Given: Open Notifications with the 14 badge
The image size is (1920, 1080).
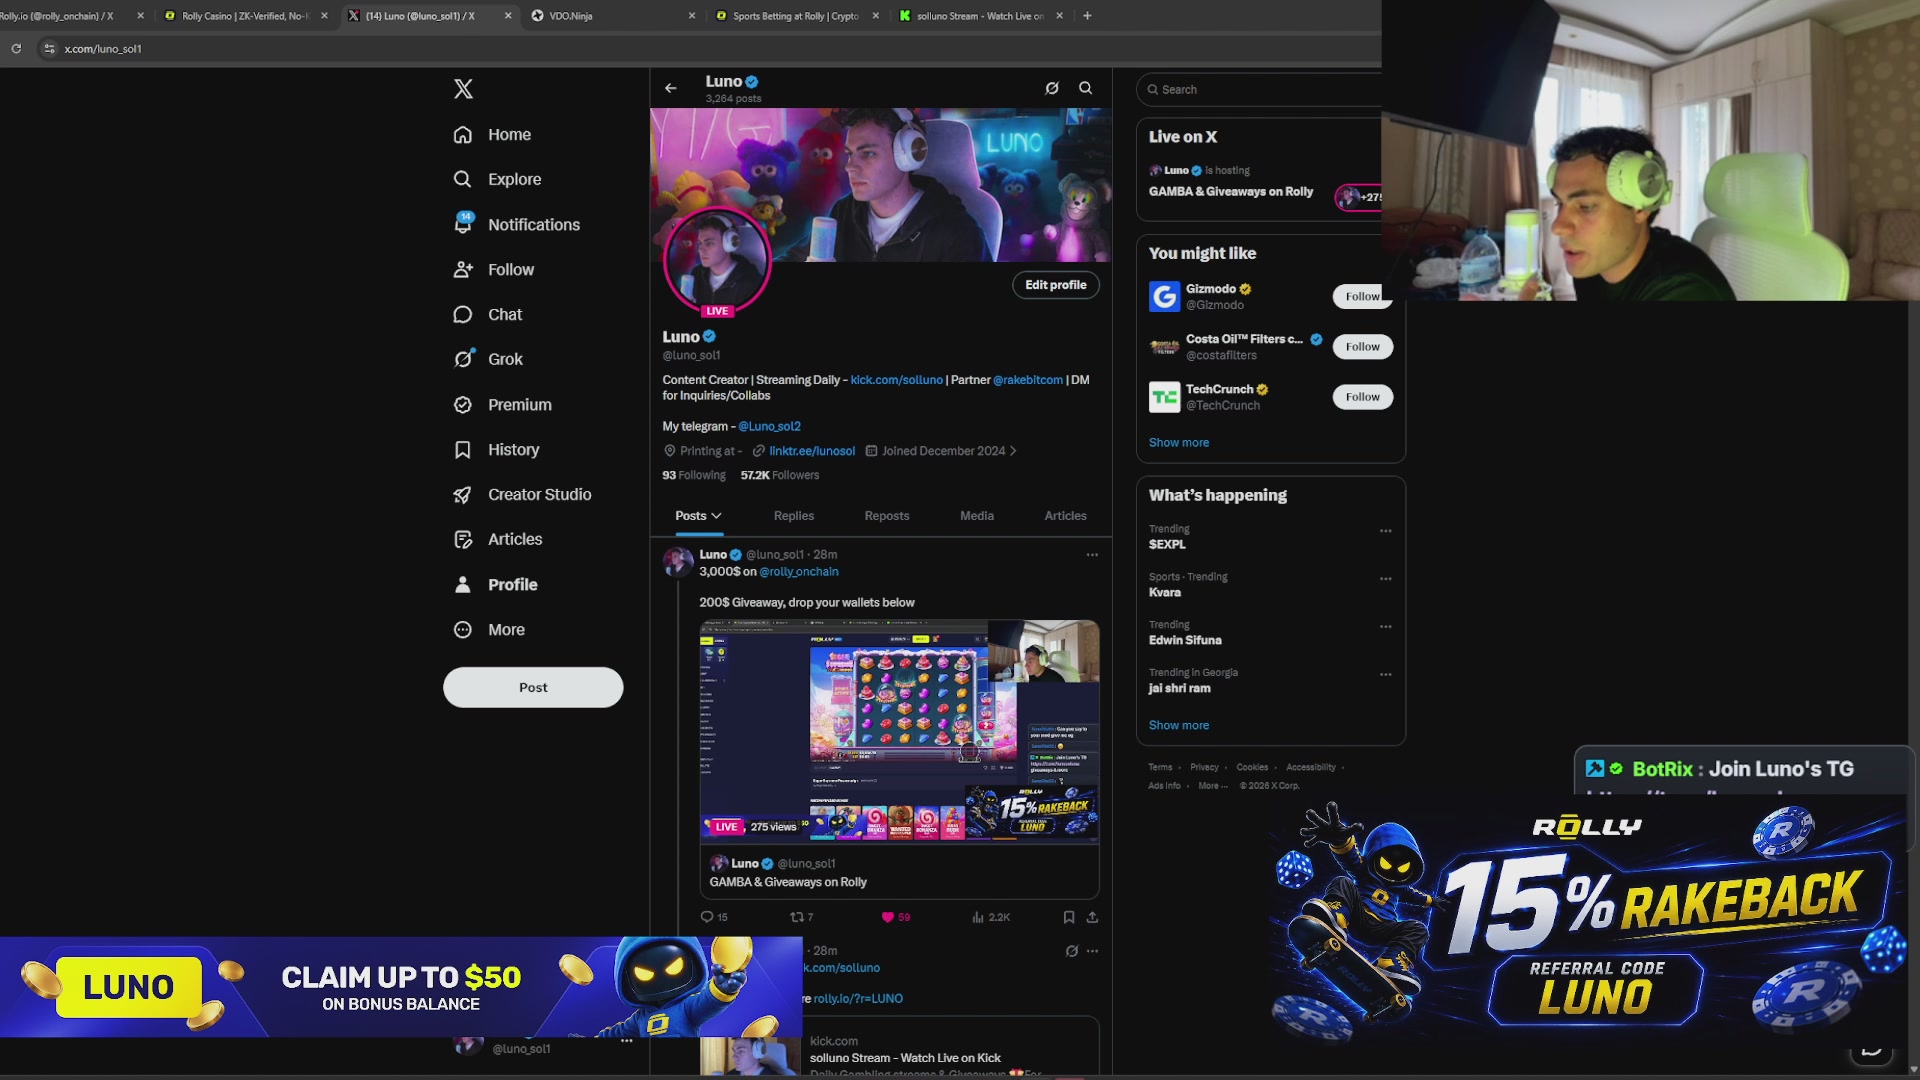Looking at the screenshot, I should (x=516, y=225).
